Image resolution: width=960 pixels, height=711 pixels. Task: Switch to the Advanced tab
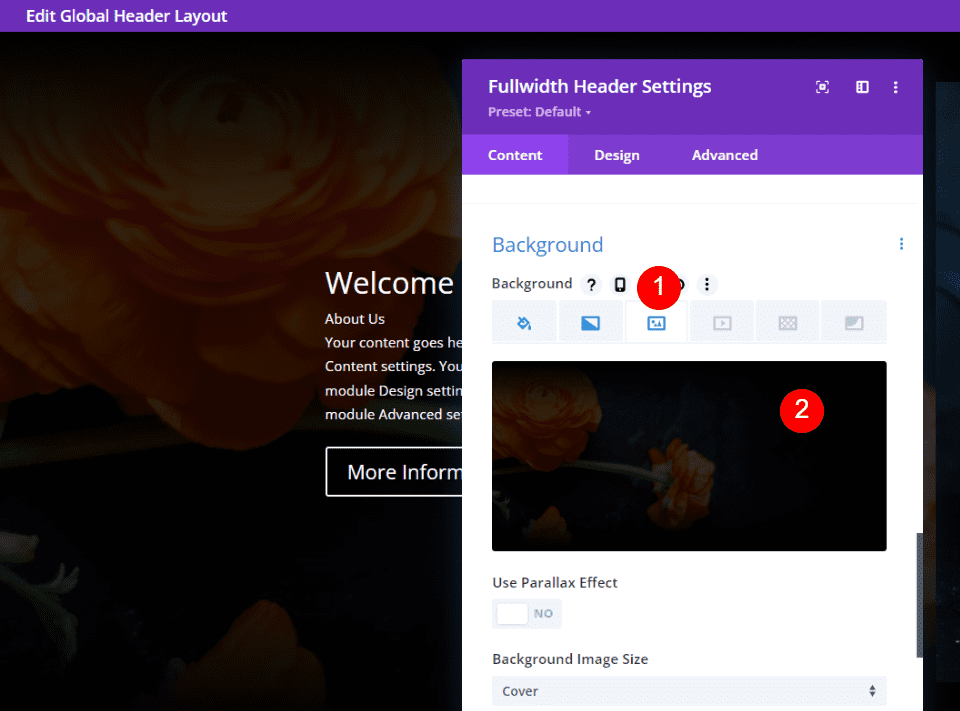pos(724,155)
